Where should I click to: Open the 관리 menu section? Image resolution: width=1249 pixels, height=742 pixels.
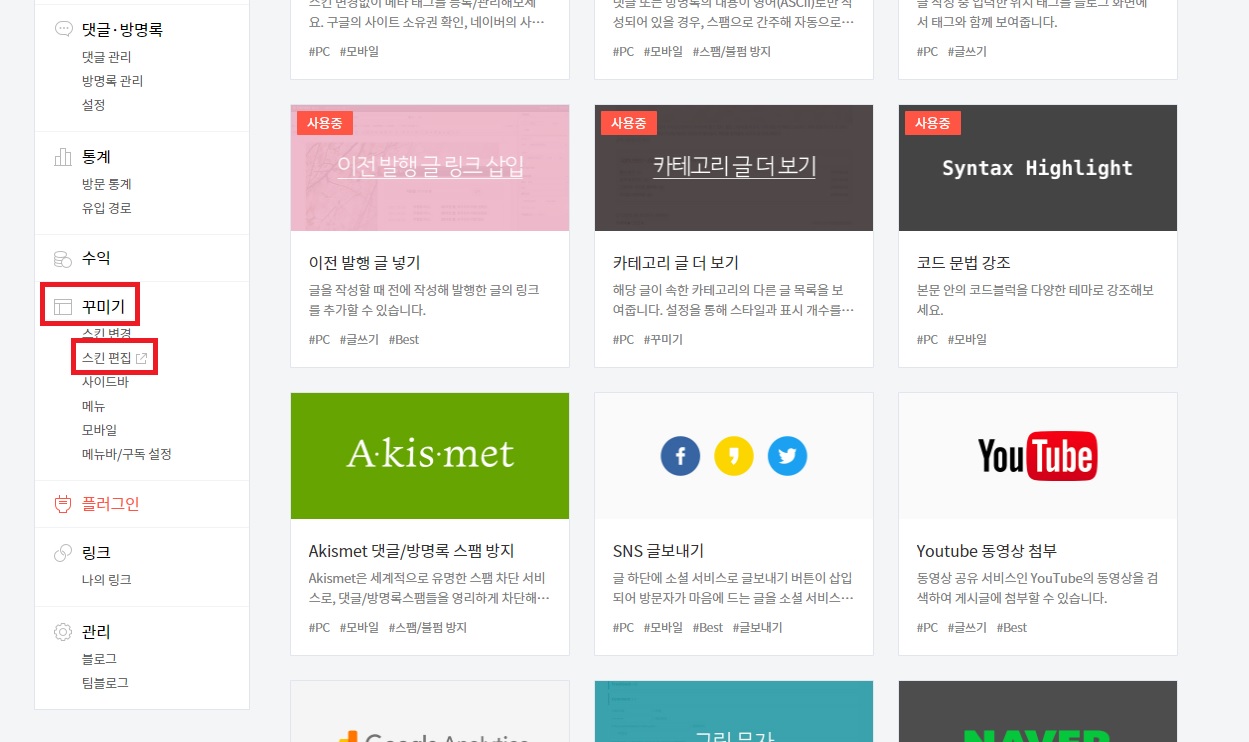[96, 632]
